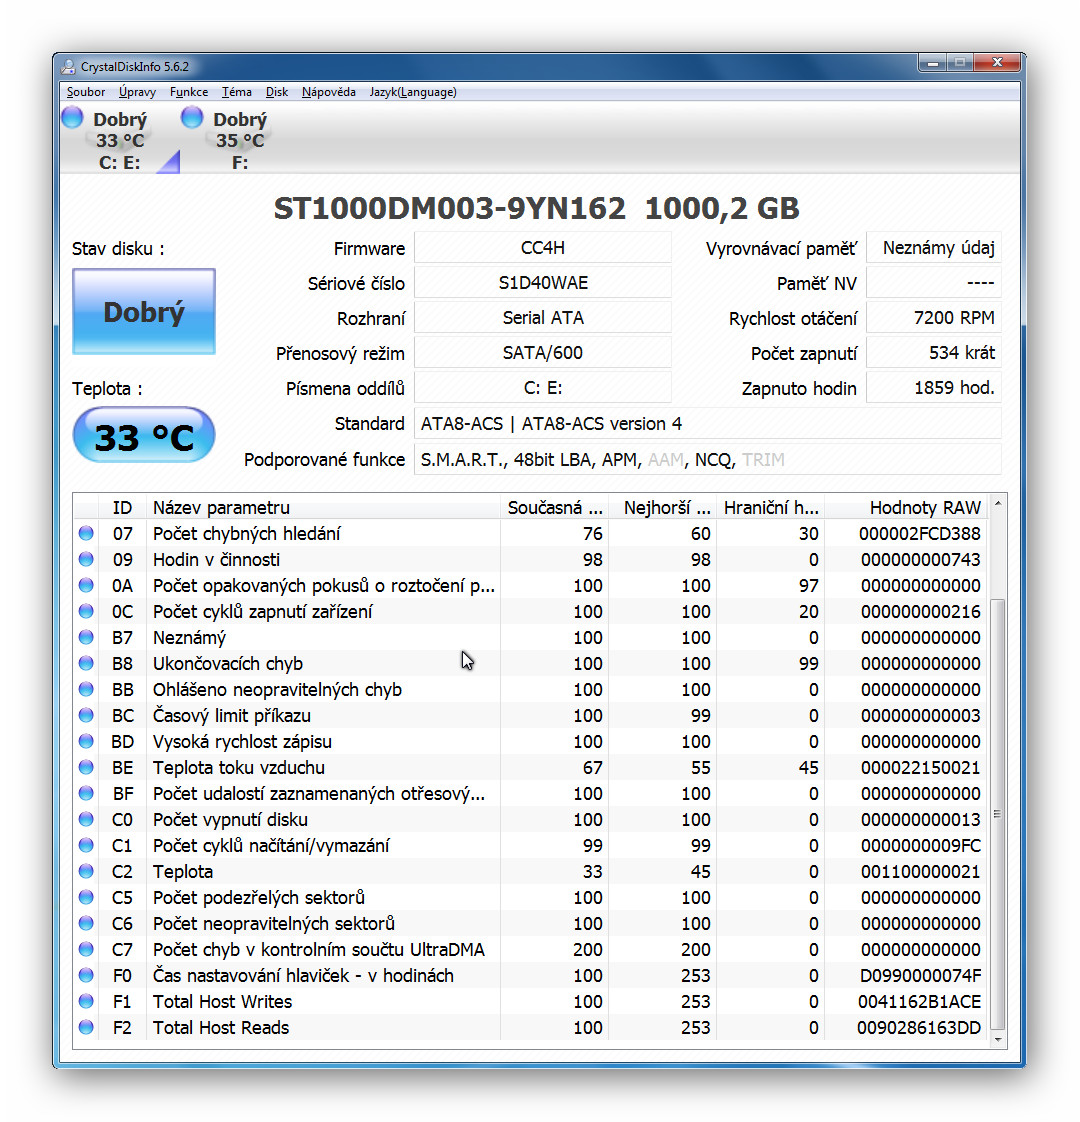Click status orb for Neznámý B7 row

click(x=86, y=638)
